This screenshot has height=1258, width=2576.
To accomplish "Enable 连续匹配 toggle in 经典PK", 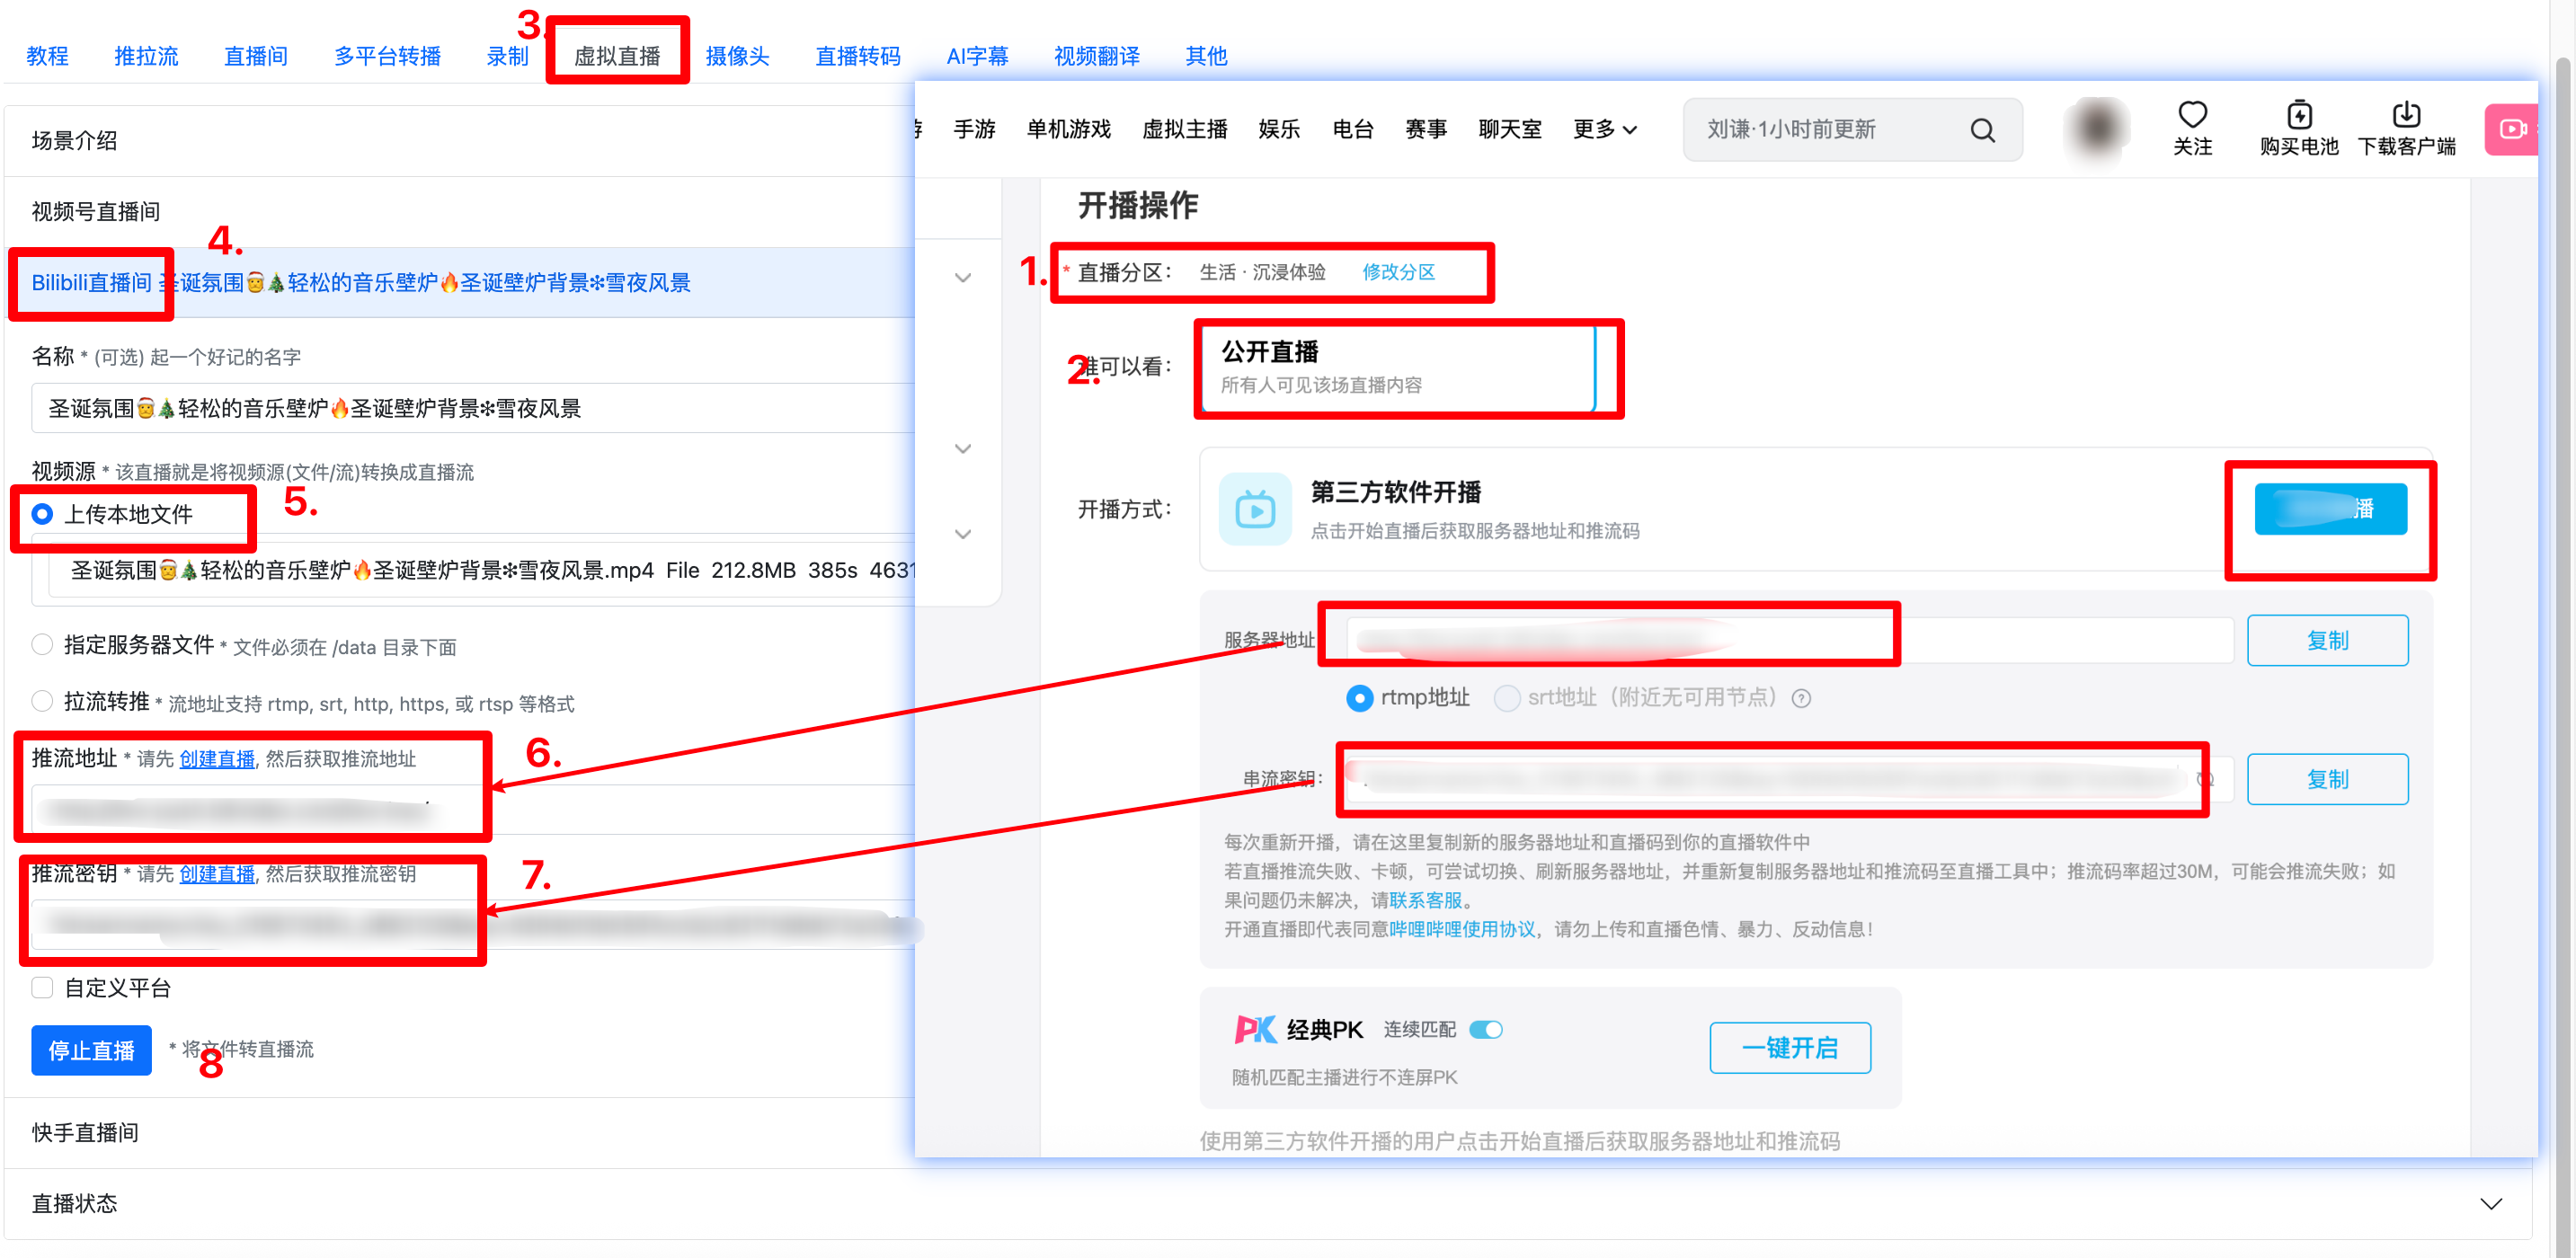I will click(1487, 1028).
